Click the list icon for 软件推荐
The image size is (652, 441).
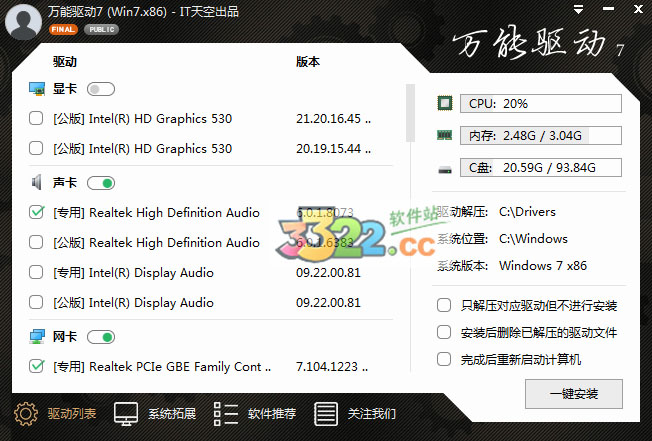[226, 414]
